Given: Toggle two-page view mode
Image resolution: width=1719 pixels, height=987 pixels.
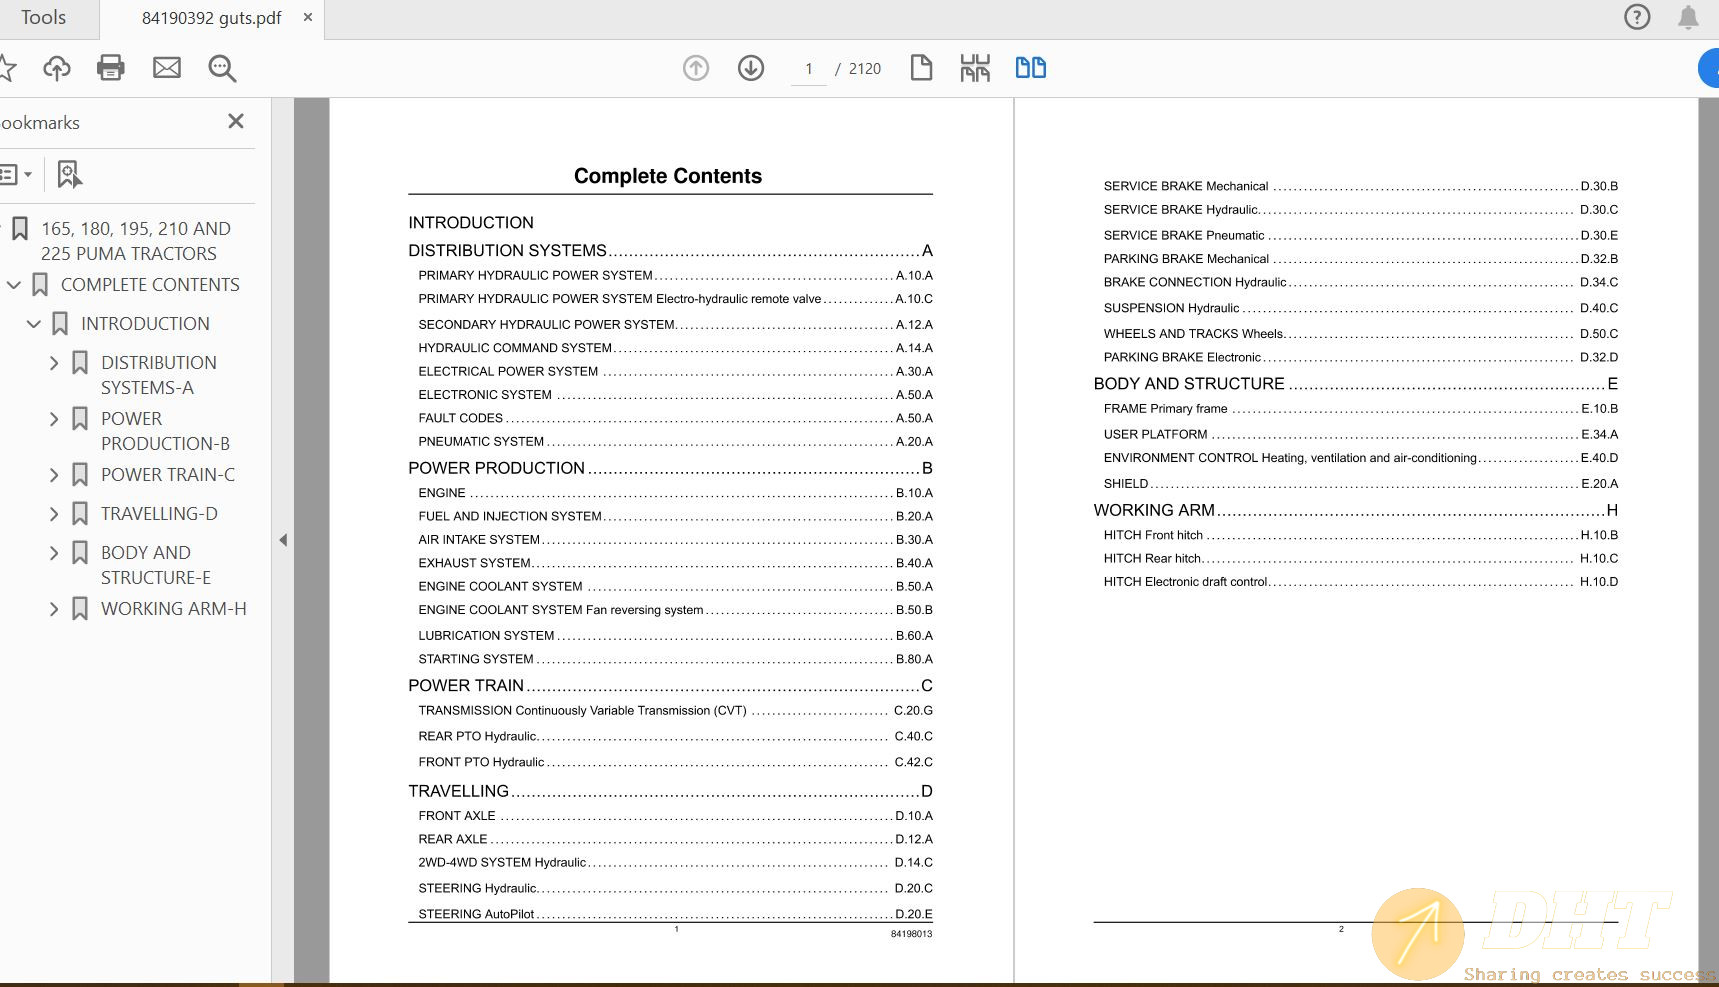Looking at the screenshot, I should click(1030, 68).
